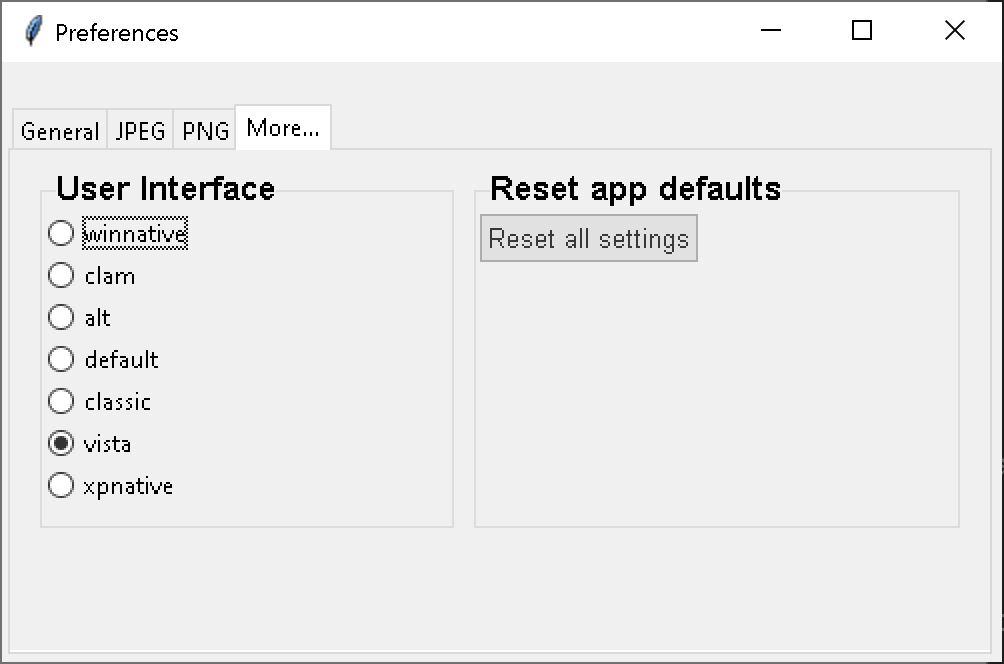Click the Reset app defaults heading
Image resolution: width=1004 pixels, height=664 pixels.
point(635,188)
